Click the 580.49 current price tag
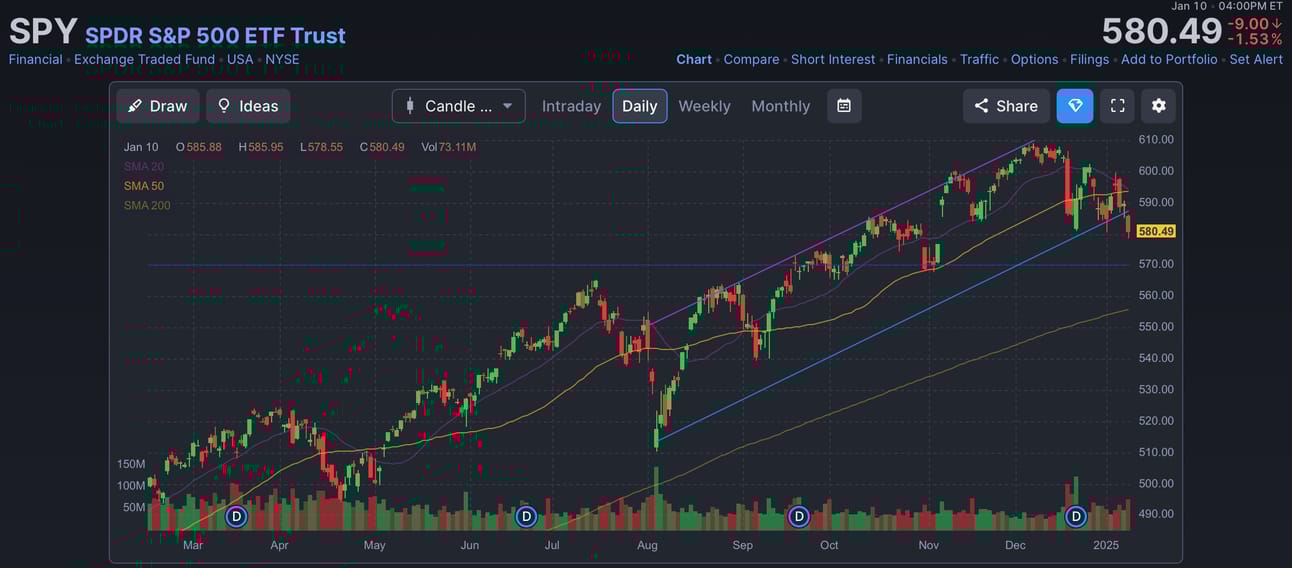The height and width of the screenshot is (568, 1292). click(1156, 231)
